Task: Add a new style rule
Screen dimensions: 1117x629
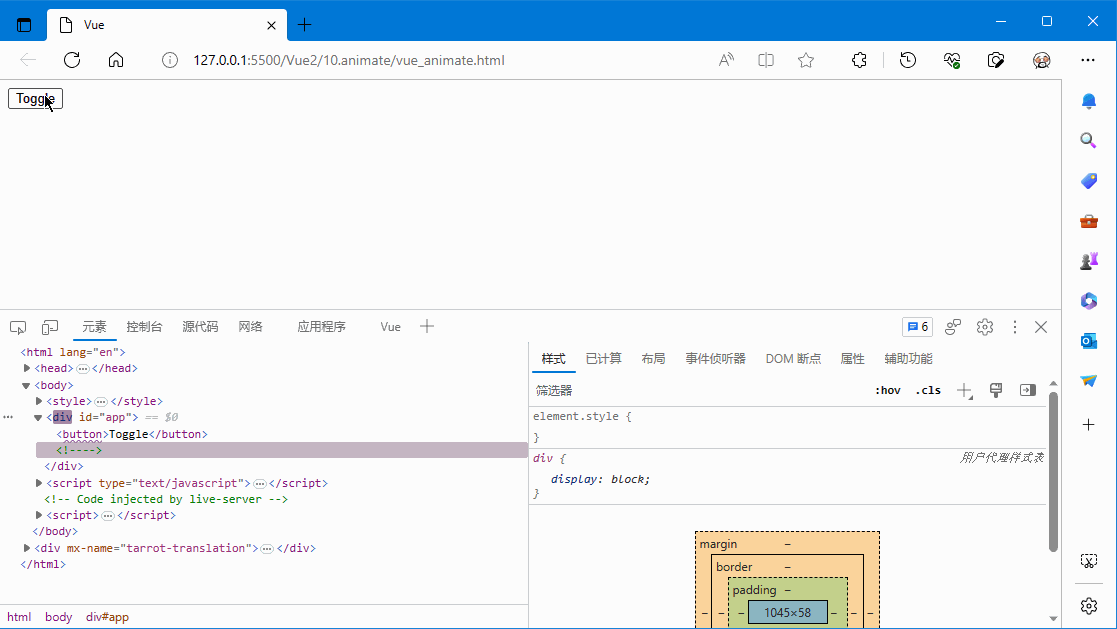Action: 965,390
